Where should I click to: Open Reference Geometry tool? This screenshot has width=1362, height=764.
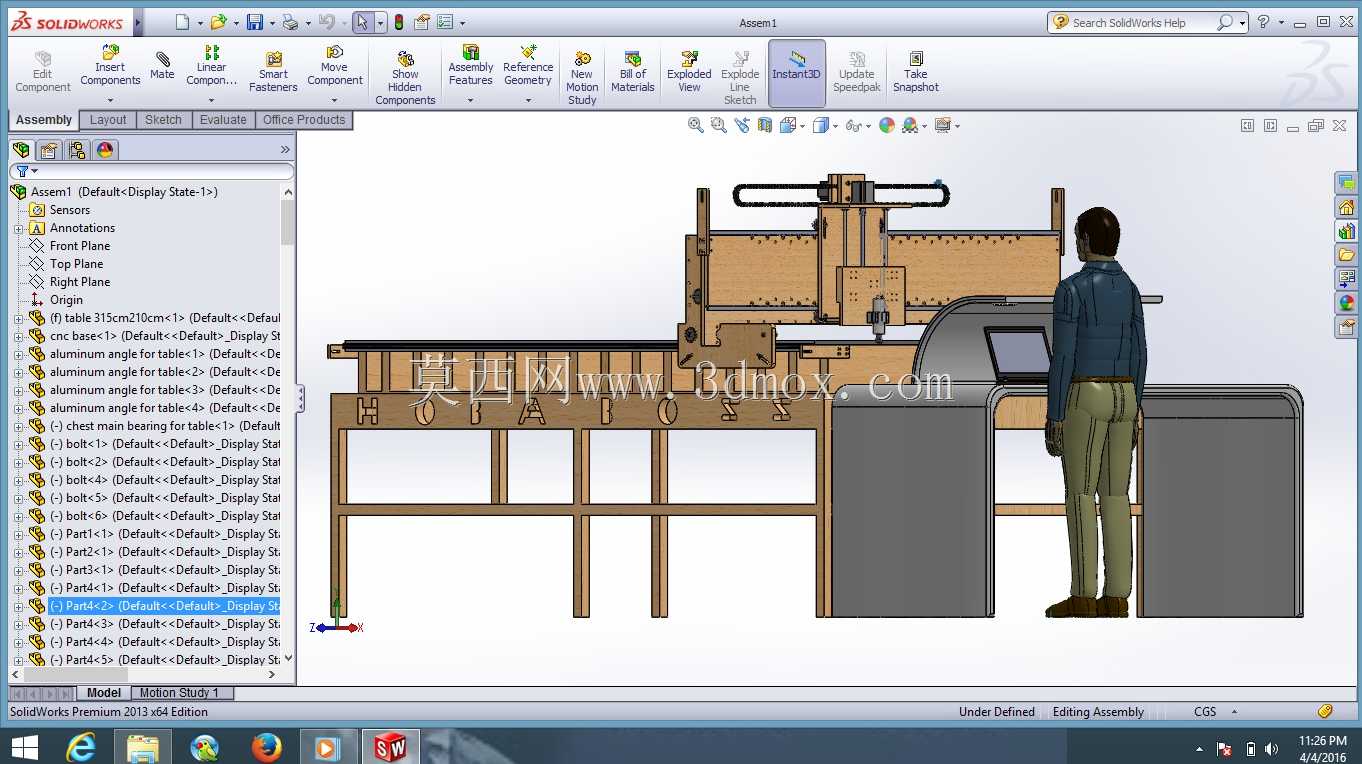[527, 66]
